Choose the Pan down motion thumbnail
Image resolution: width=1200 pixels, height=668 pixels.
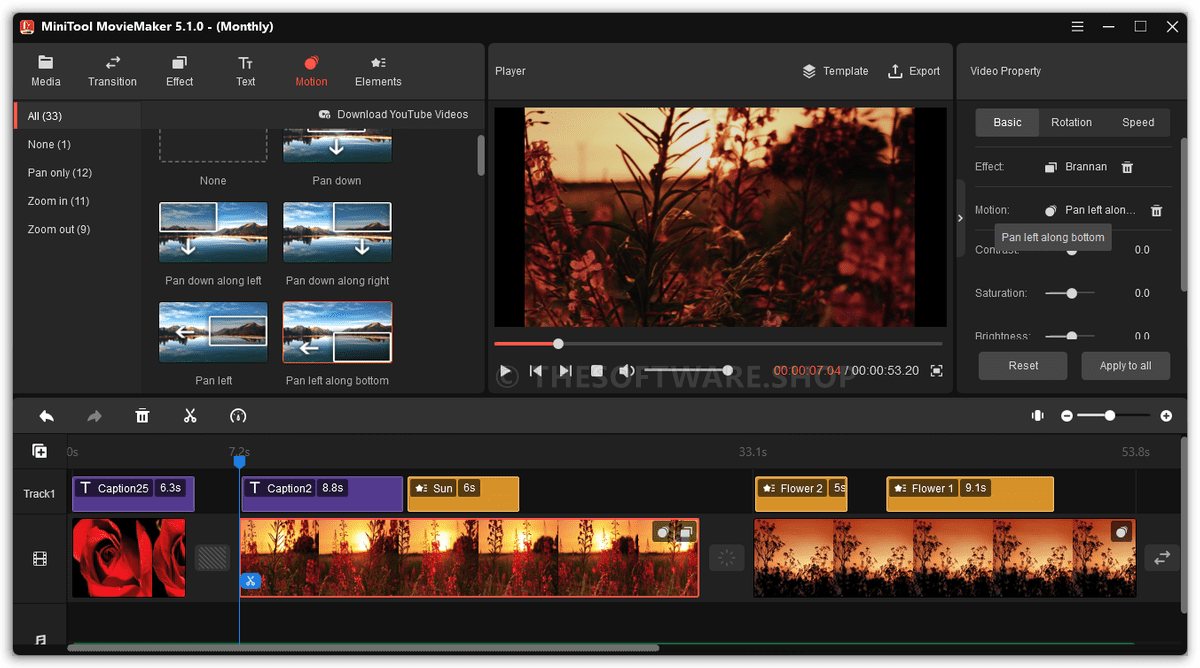pos(337,146)
